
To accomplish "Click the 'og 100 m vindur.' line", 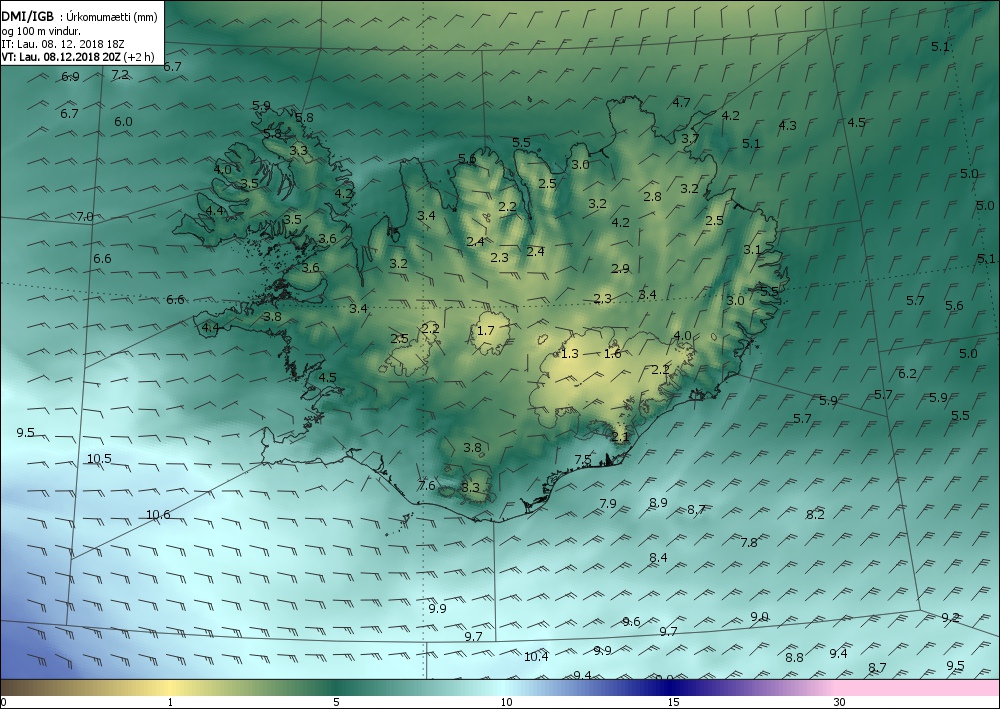I will tap(41, 31).
